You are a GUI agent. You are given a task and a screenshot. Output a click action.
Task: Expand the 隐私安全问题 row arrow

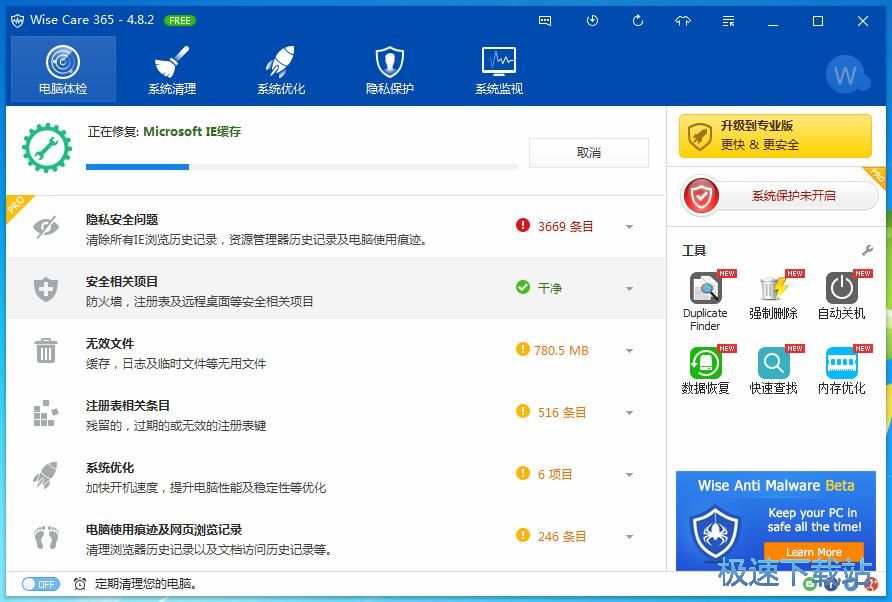629,227
